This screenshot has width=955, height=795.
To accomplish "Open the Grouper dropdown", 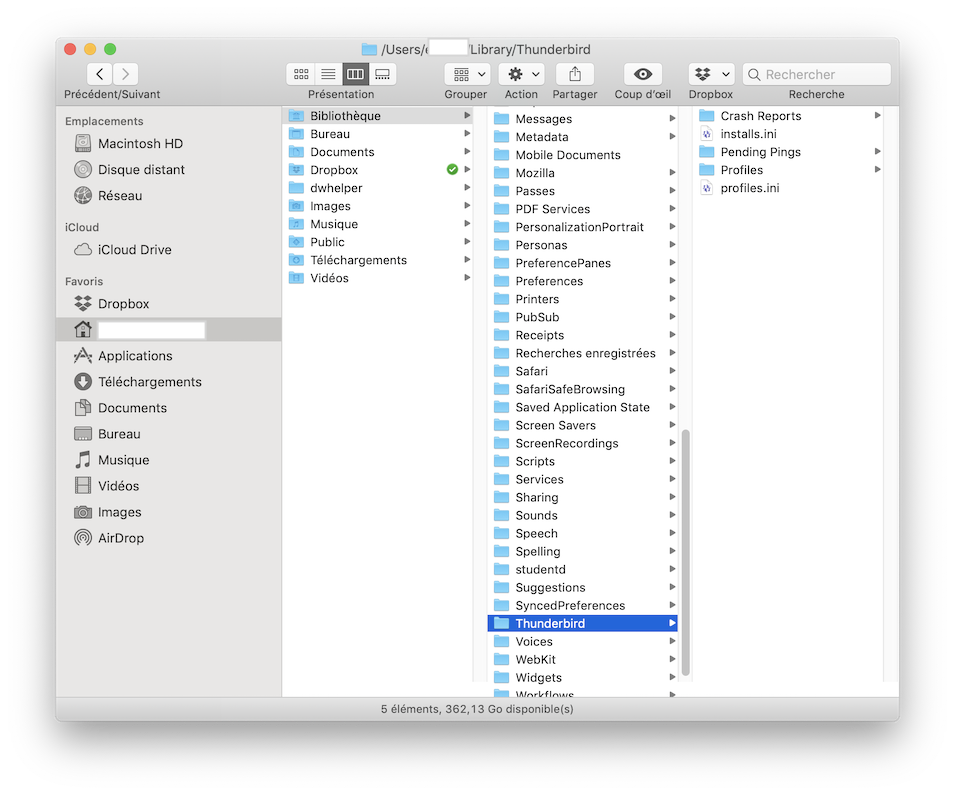I will pyautogui.click(x=467, y=74).
